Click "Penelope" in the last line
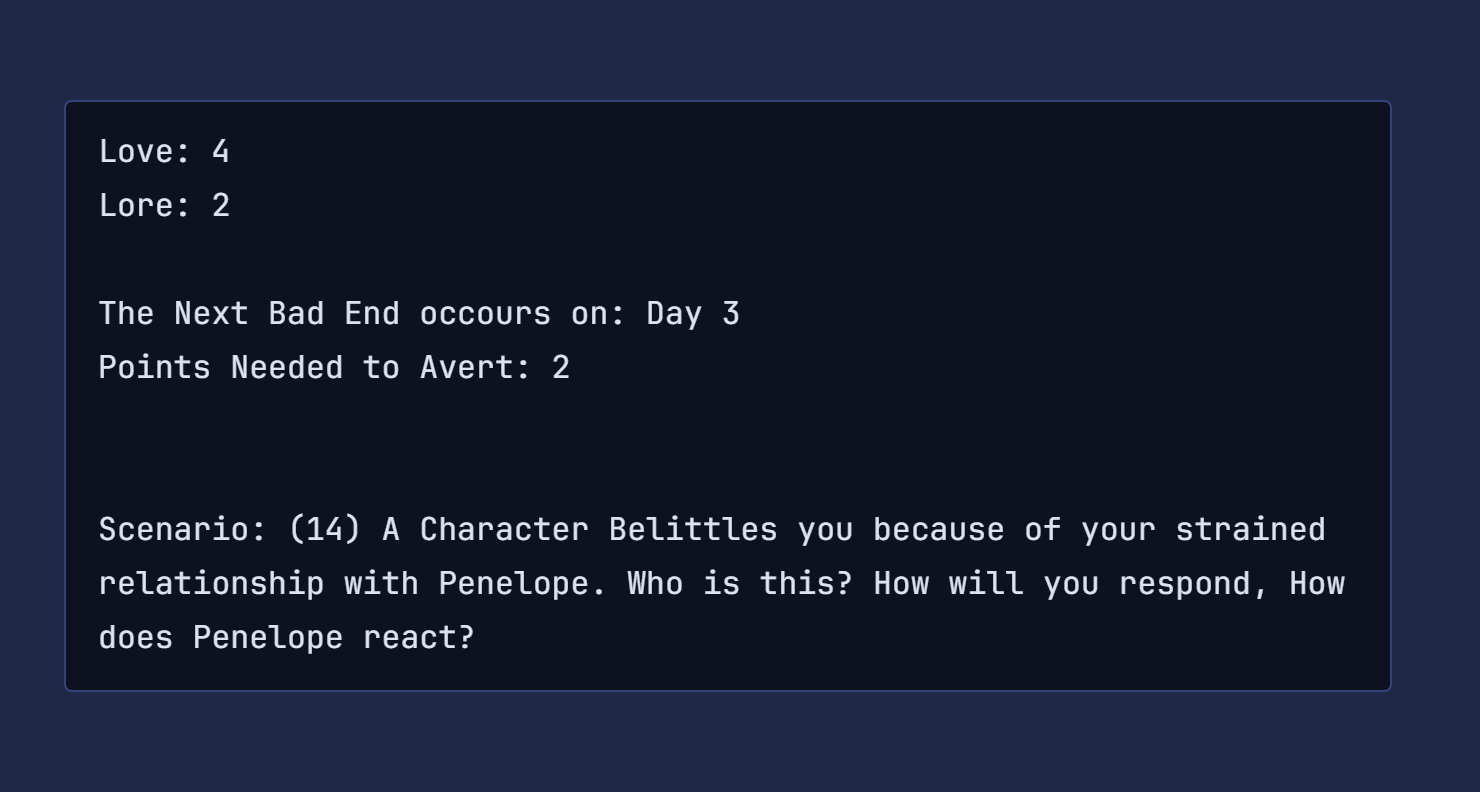The width and height of the screenshot is (1480, 792). point(268,638)
